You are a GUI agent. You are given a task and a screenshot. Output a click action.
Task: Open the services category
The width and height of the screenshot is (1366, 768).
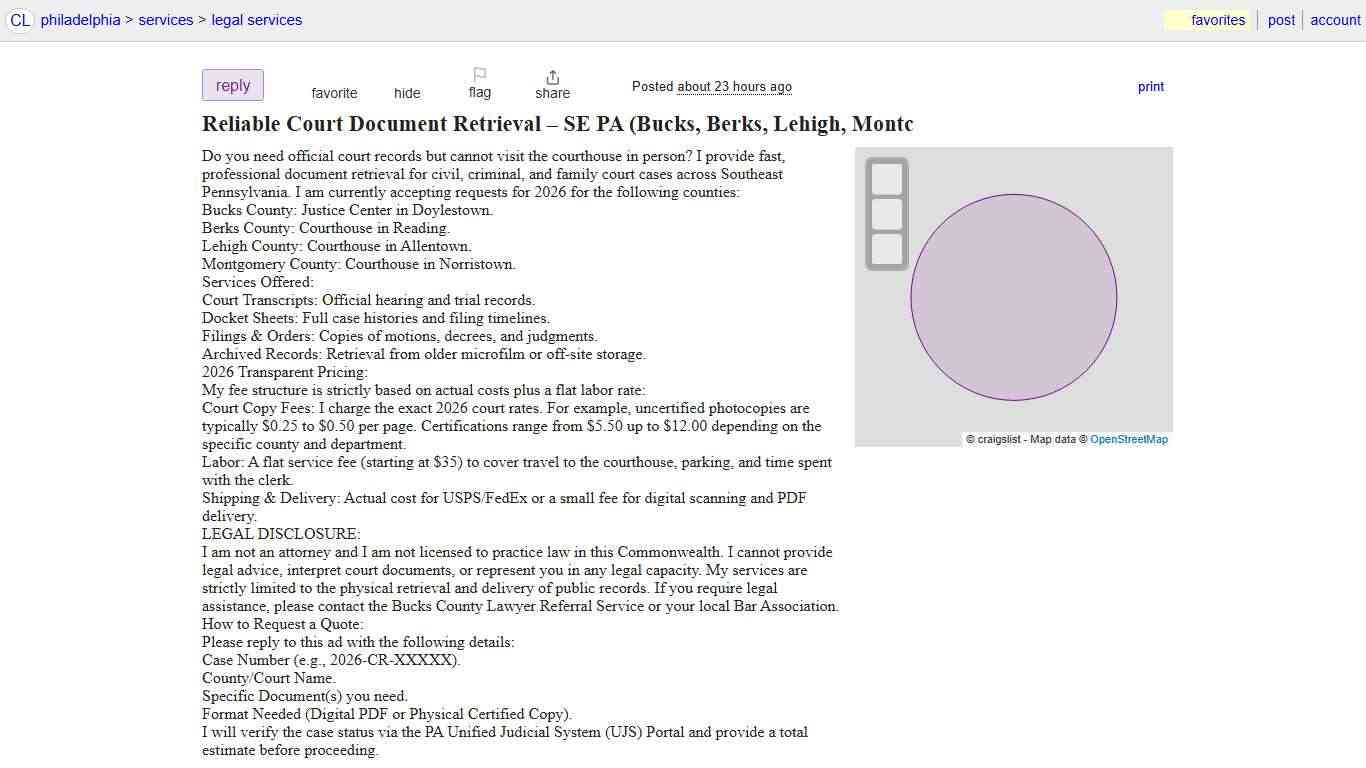click(165, 19)
